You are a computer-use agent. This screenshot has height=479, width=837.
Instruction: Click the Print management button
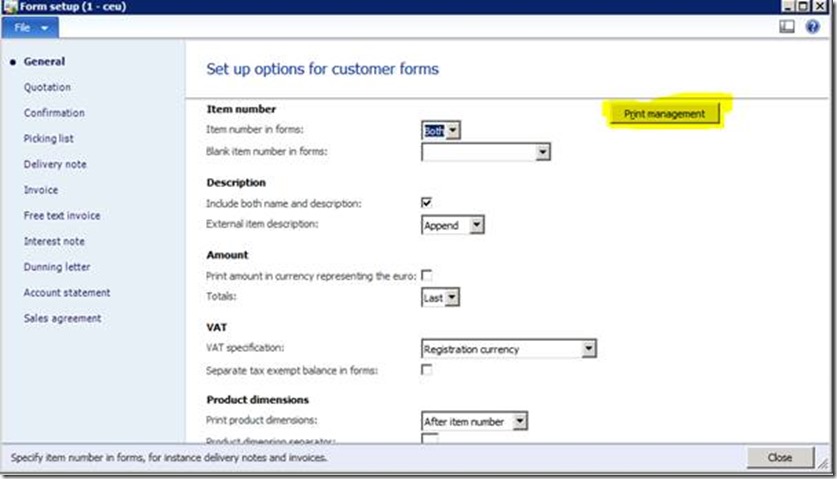pos(664,114)
